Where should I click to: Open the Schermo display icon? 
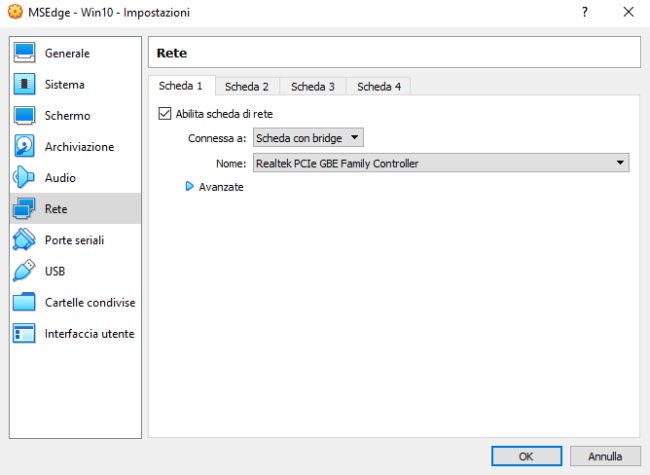[25, 116]
